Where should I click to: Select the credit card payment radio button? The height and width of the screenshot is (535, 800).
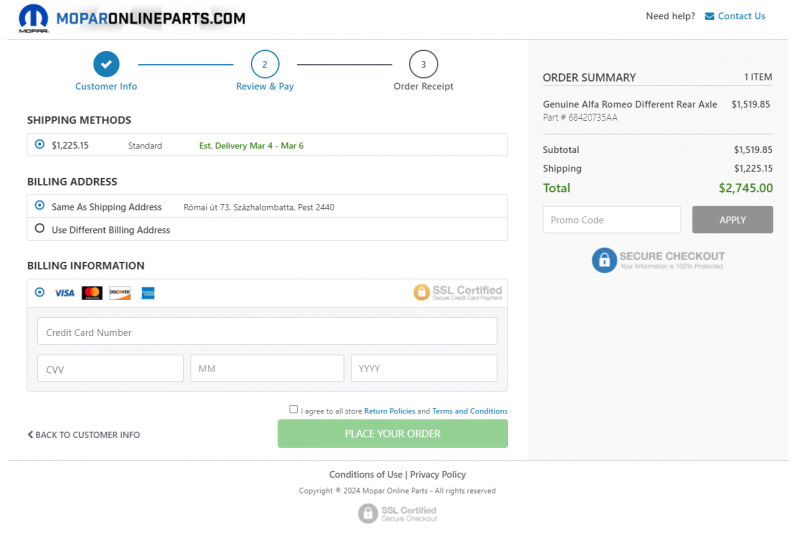39,292
